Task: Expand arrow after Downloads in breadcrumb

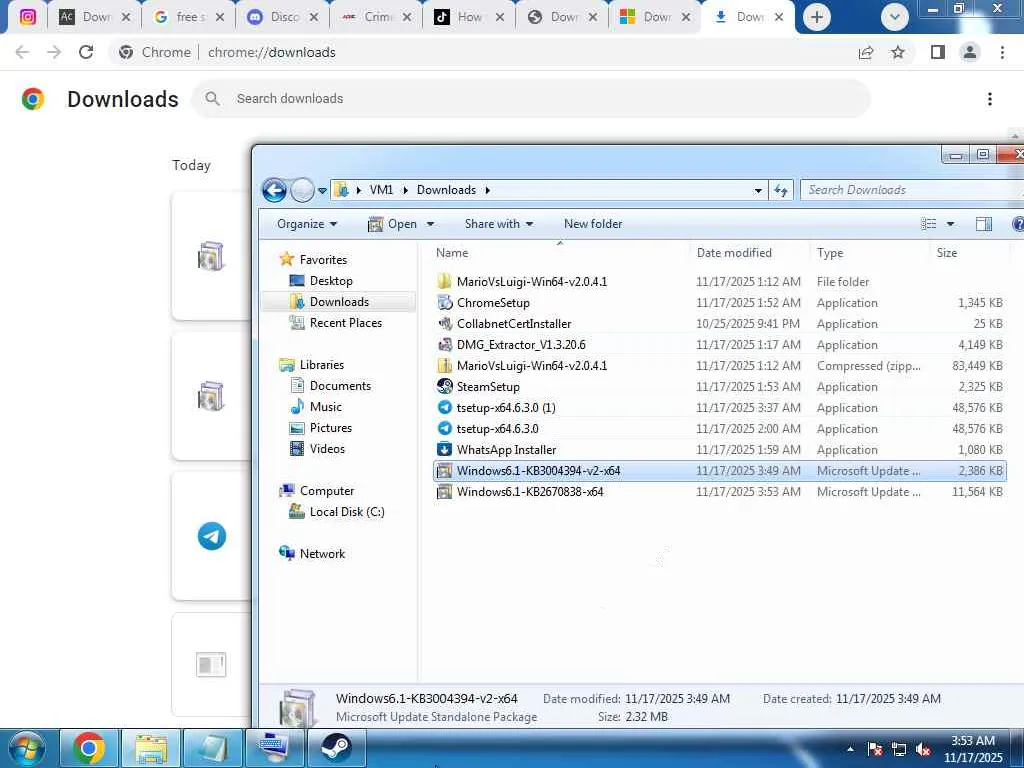Action: [488, 190]
